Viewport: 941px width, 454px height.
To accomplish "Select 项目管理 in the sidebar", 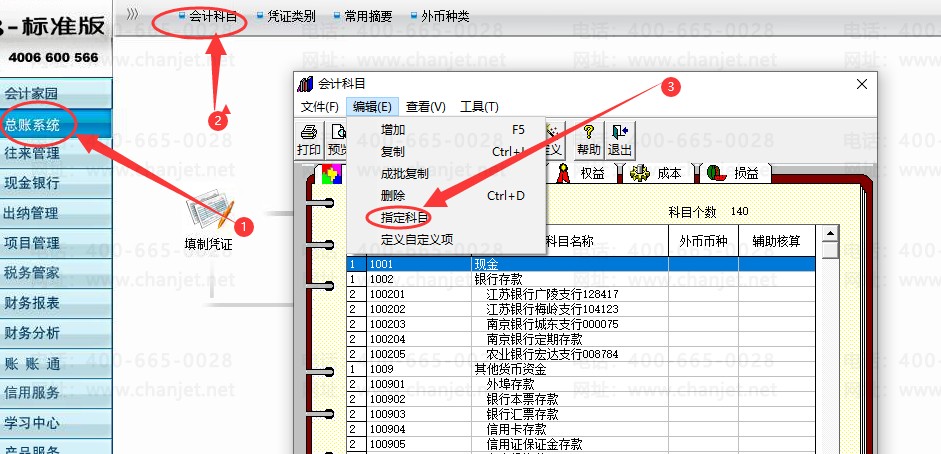I will coord(56,243).
